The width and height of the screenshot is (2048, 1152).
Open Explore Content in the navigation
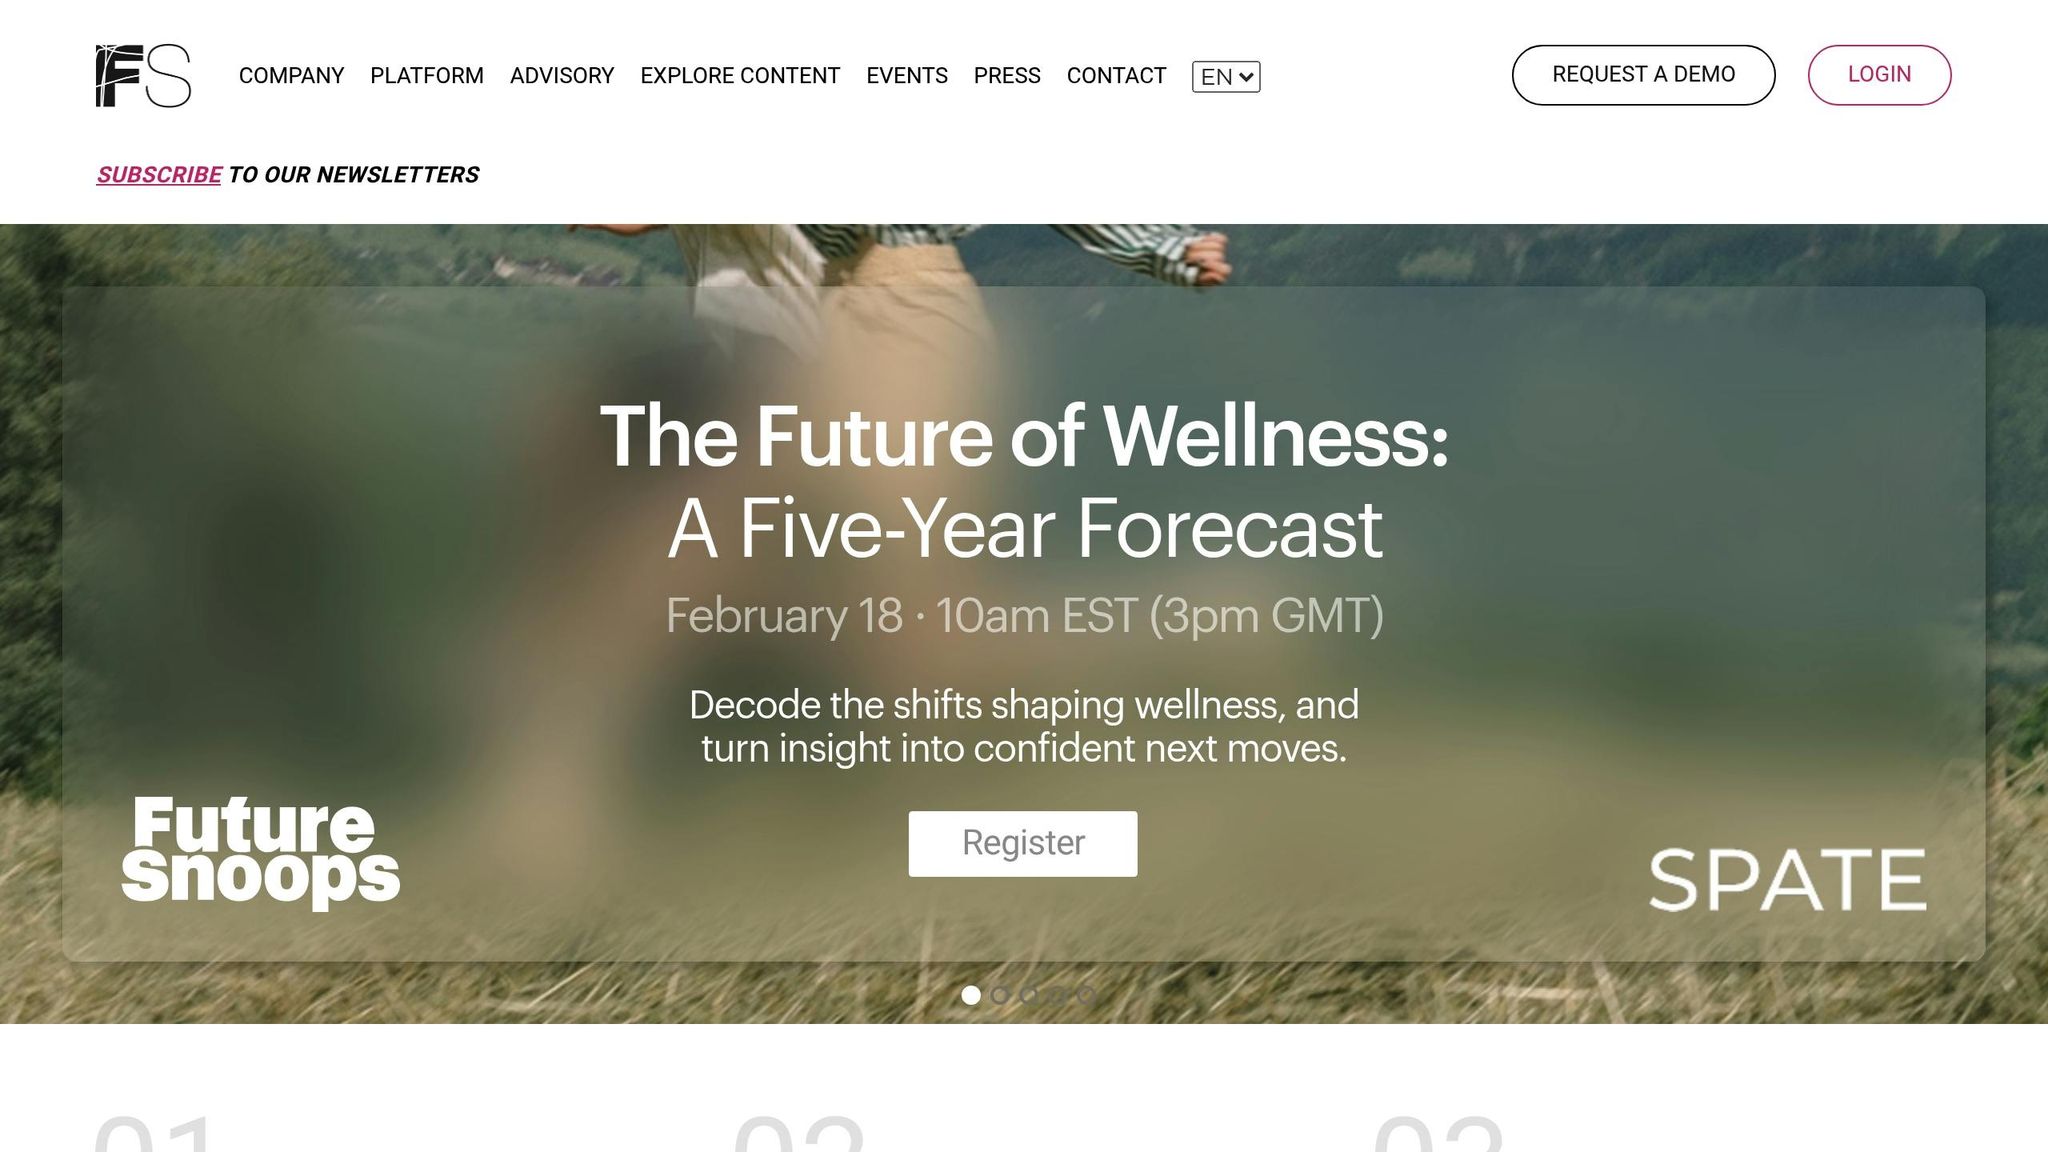click(x=740, y=76)
